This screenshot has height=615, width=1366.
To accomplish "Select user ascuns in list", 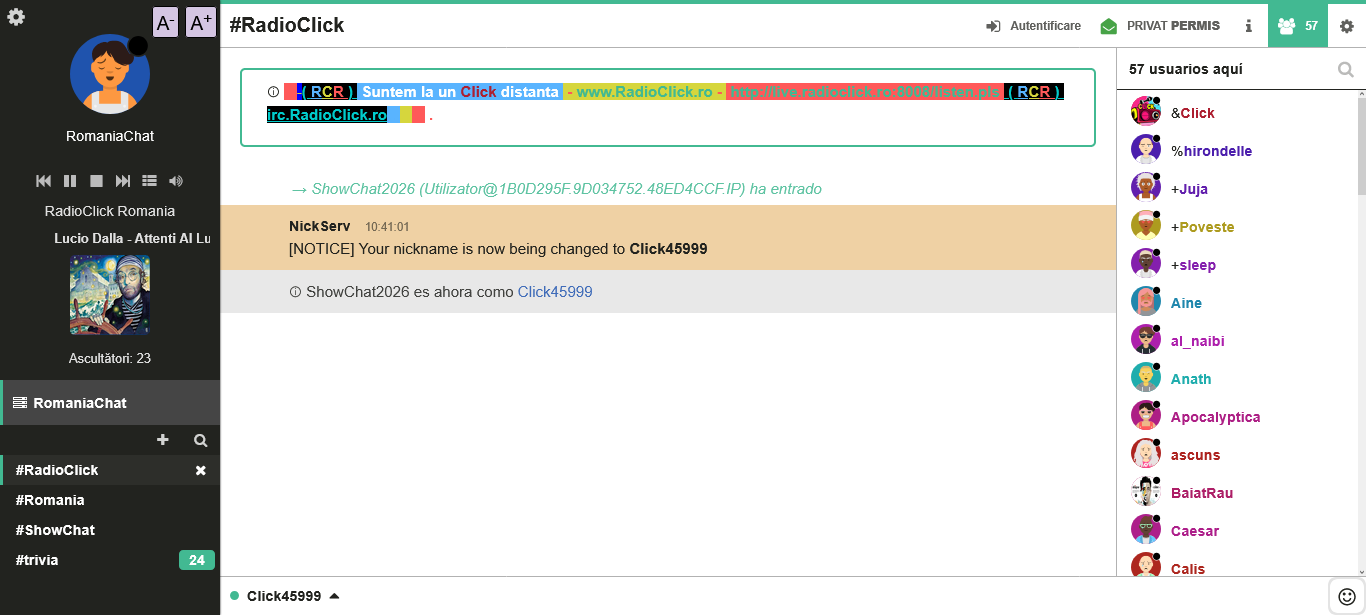I will click(1195, 455).
